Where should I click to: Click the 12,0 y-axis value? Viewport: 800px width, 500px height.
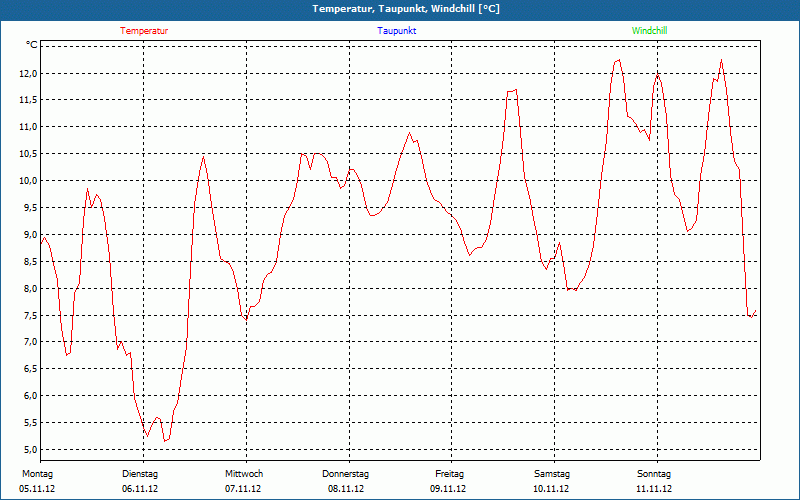(x=28, y=73)
